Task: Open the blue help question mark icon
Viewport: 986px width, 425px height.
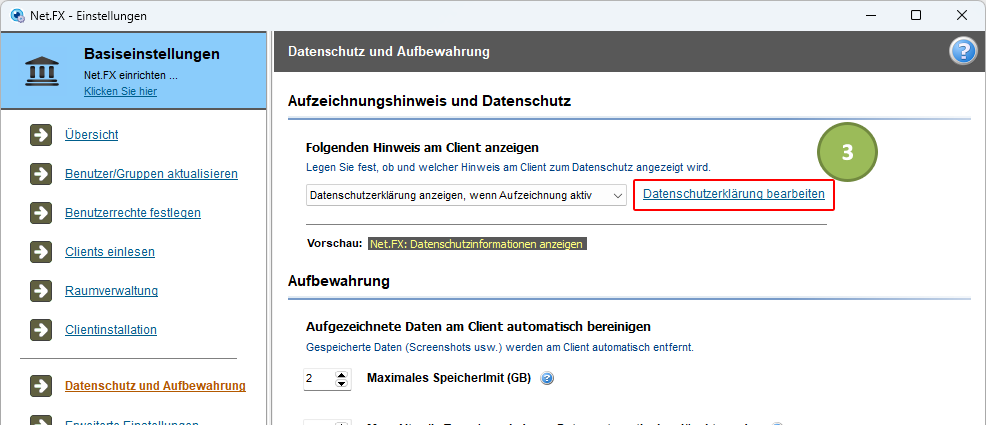Action: point(962,52)
